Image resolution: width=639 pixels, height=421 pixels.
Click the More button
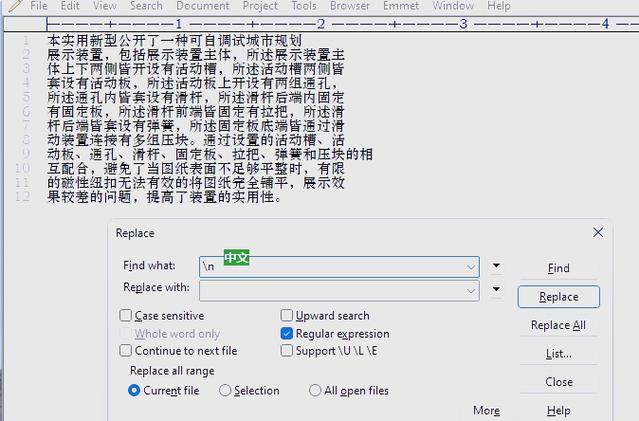(486, 410)
